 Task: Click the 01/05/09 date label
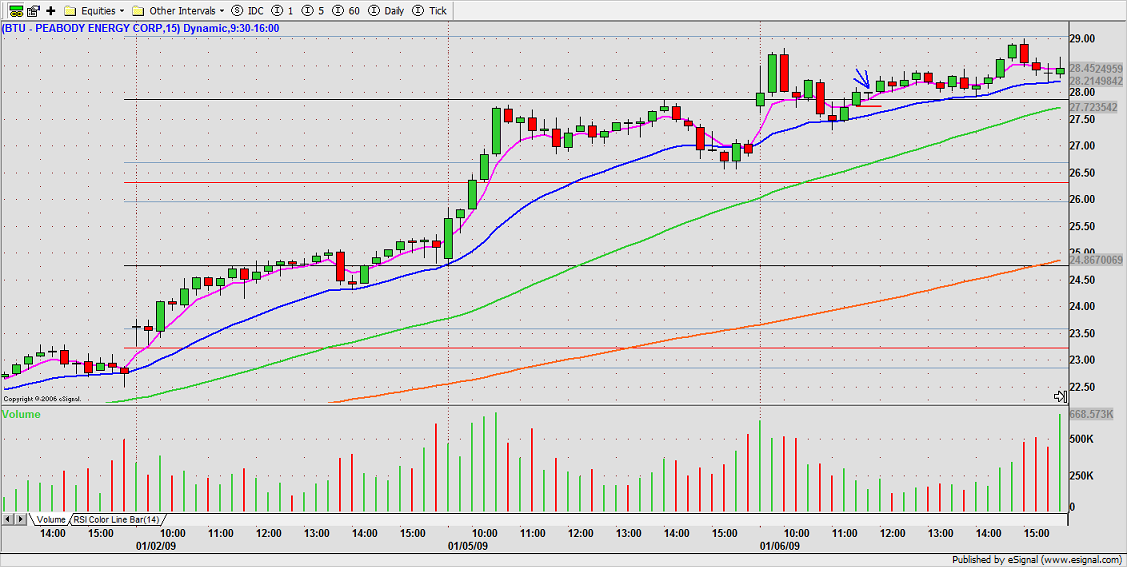pos(469,545)
